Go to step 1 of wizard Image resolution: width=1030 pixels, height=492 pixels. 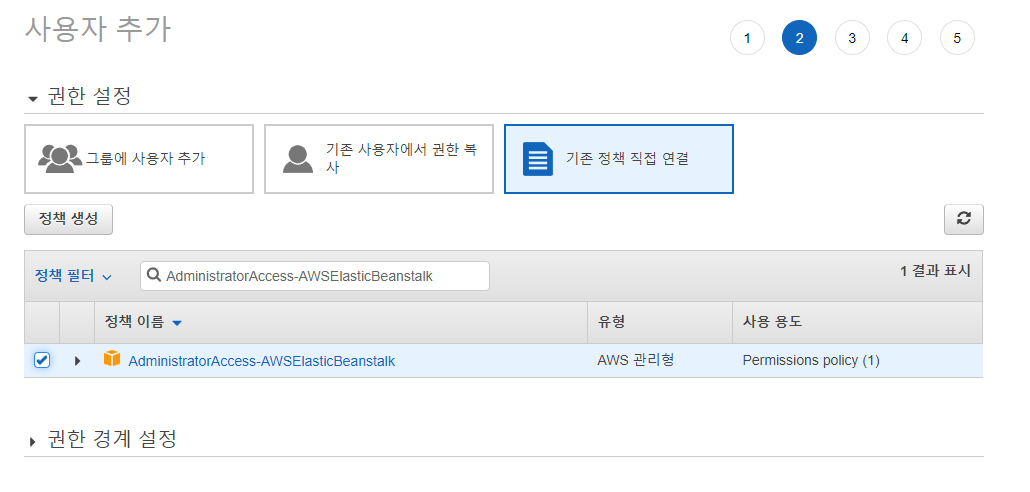[747, 37]
